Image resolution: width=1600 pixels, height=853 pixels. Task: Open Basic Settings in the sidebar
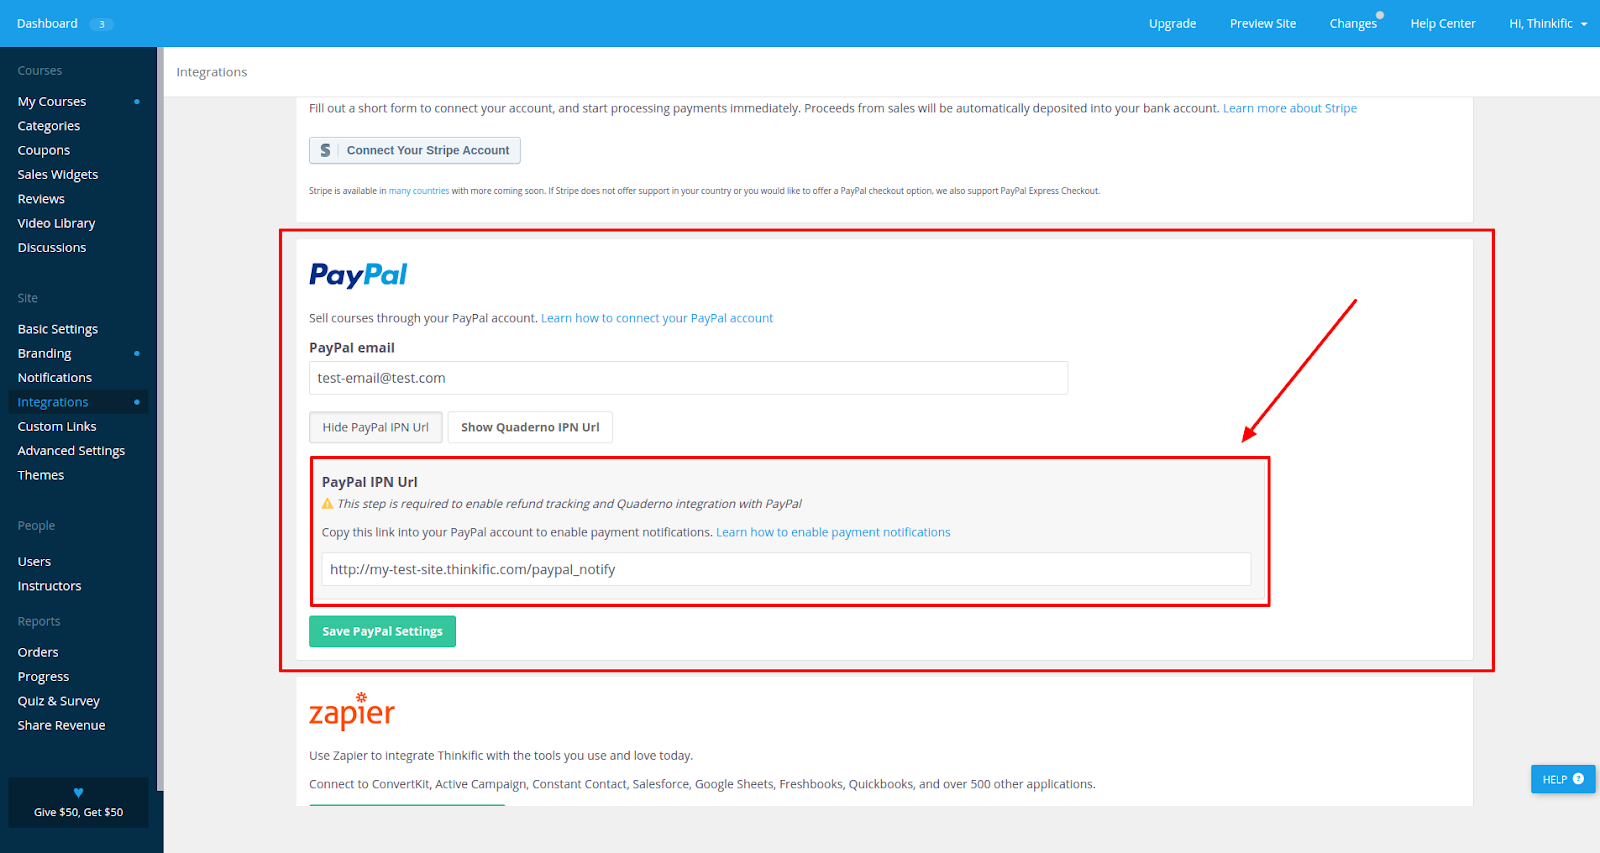coord(58,329)
